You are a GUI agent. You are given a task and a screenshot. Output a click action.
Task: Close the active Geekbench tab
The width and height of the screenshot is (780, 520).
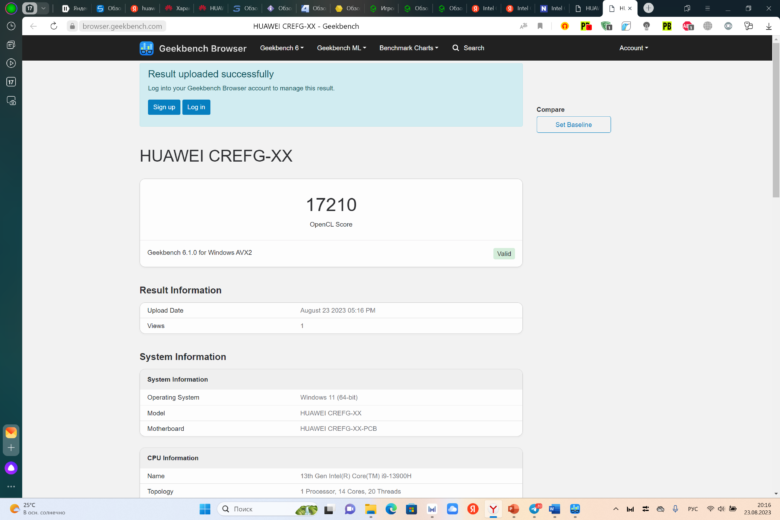pos(630,8)
